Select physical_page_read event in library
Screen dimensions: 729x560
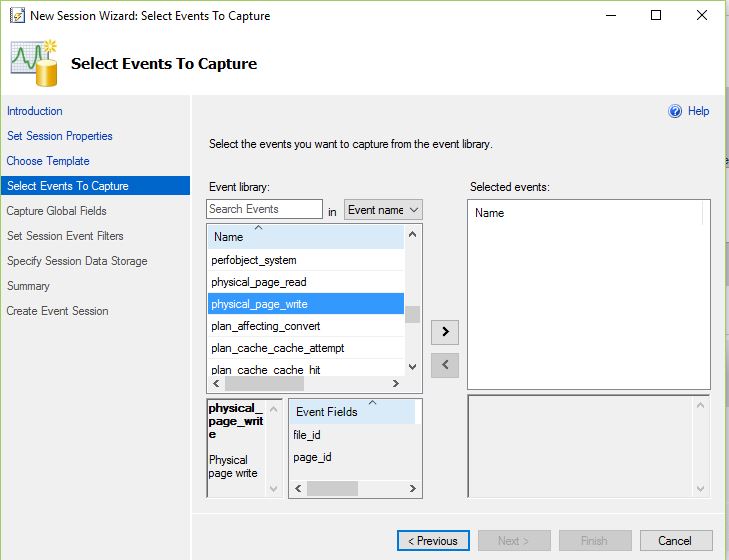click(259, 282)
